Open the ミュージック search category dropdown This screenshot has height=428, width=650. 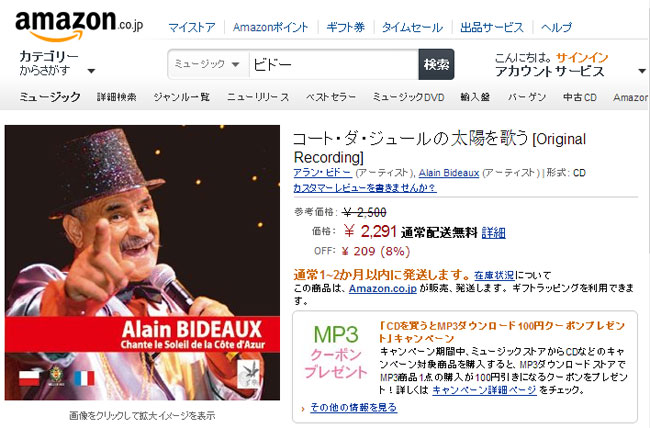click(208, 64)
